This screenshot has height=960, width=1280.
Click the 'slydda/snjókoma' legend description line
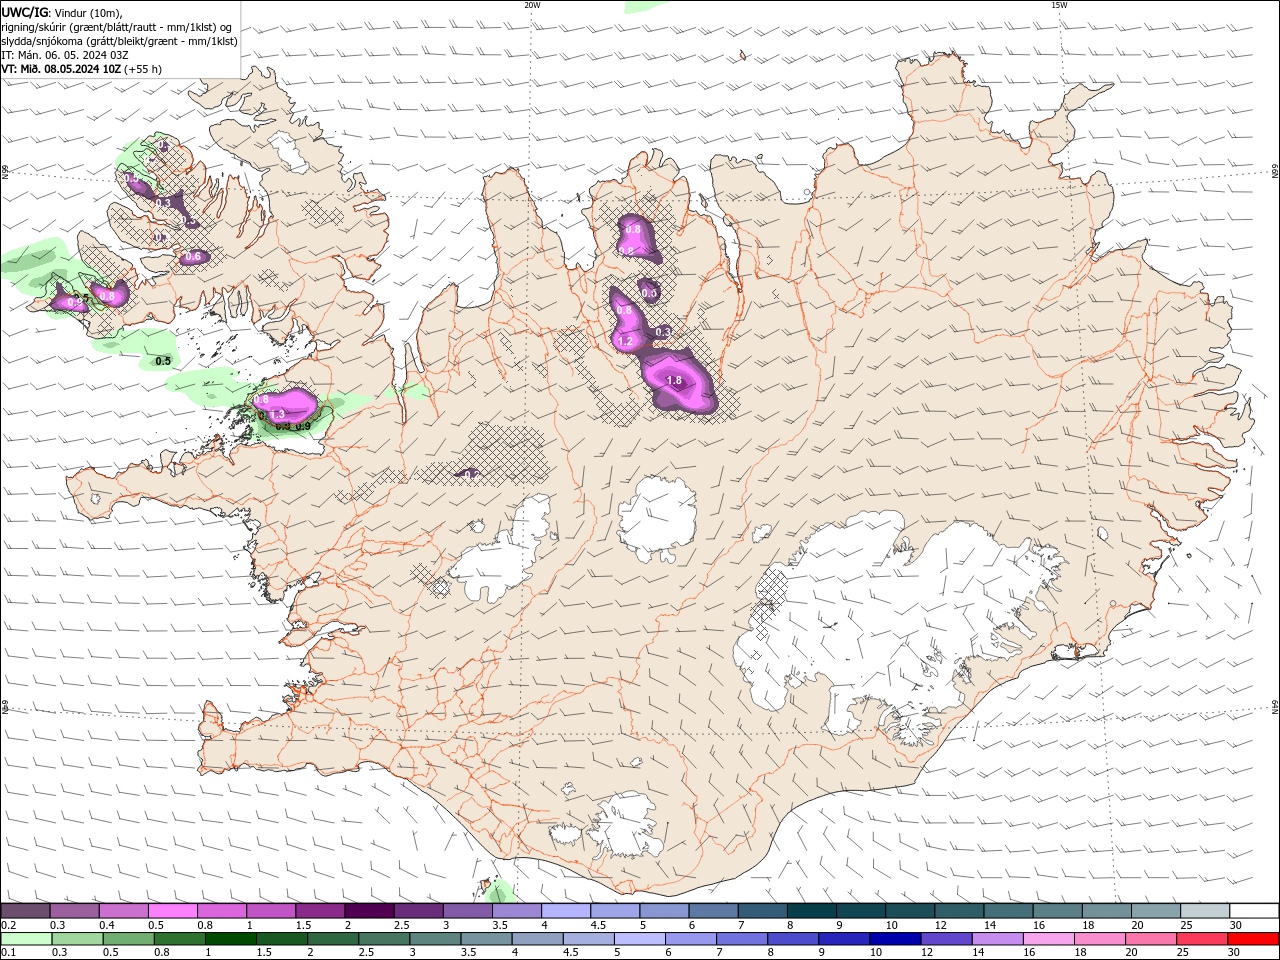point(120,41)
